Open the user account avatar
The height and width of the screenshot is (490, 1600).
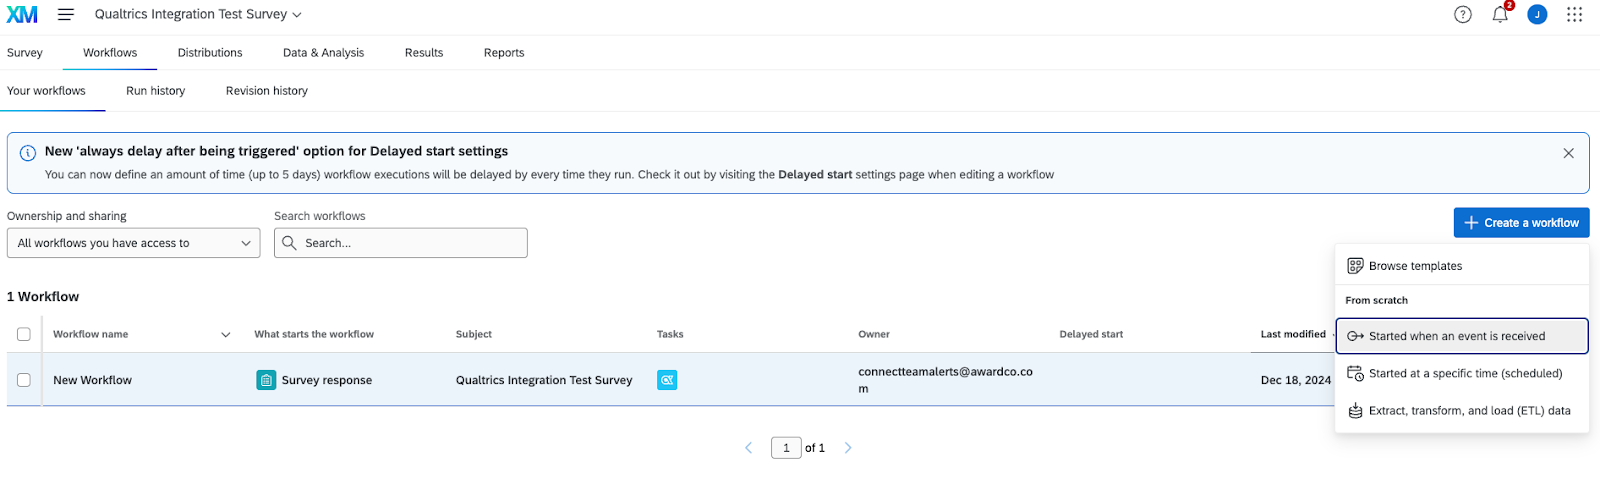click(x=1537, y=14)
